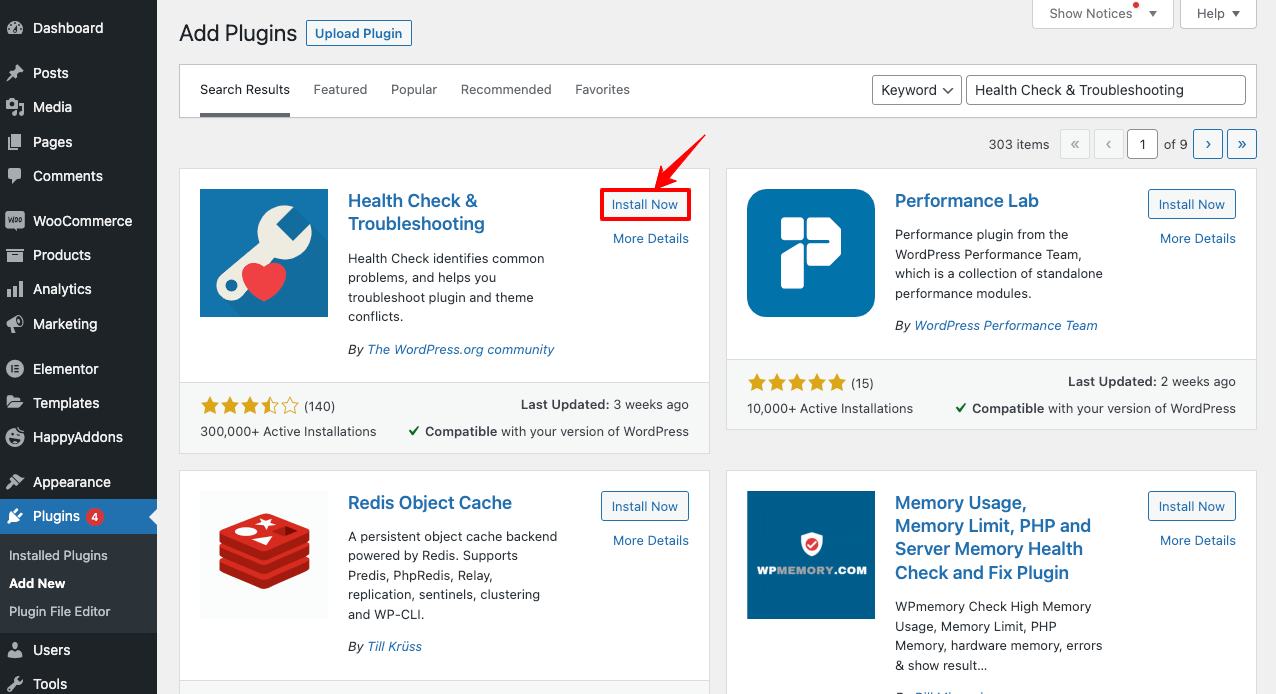Open the Health Check & Troubleshooting title link
Viewport: 1276px width, 694px height.
click(416, 212)
